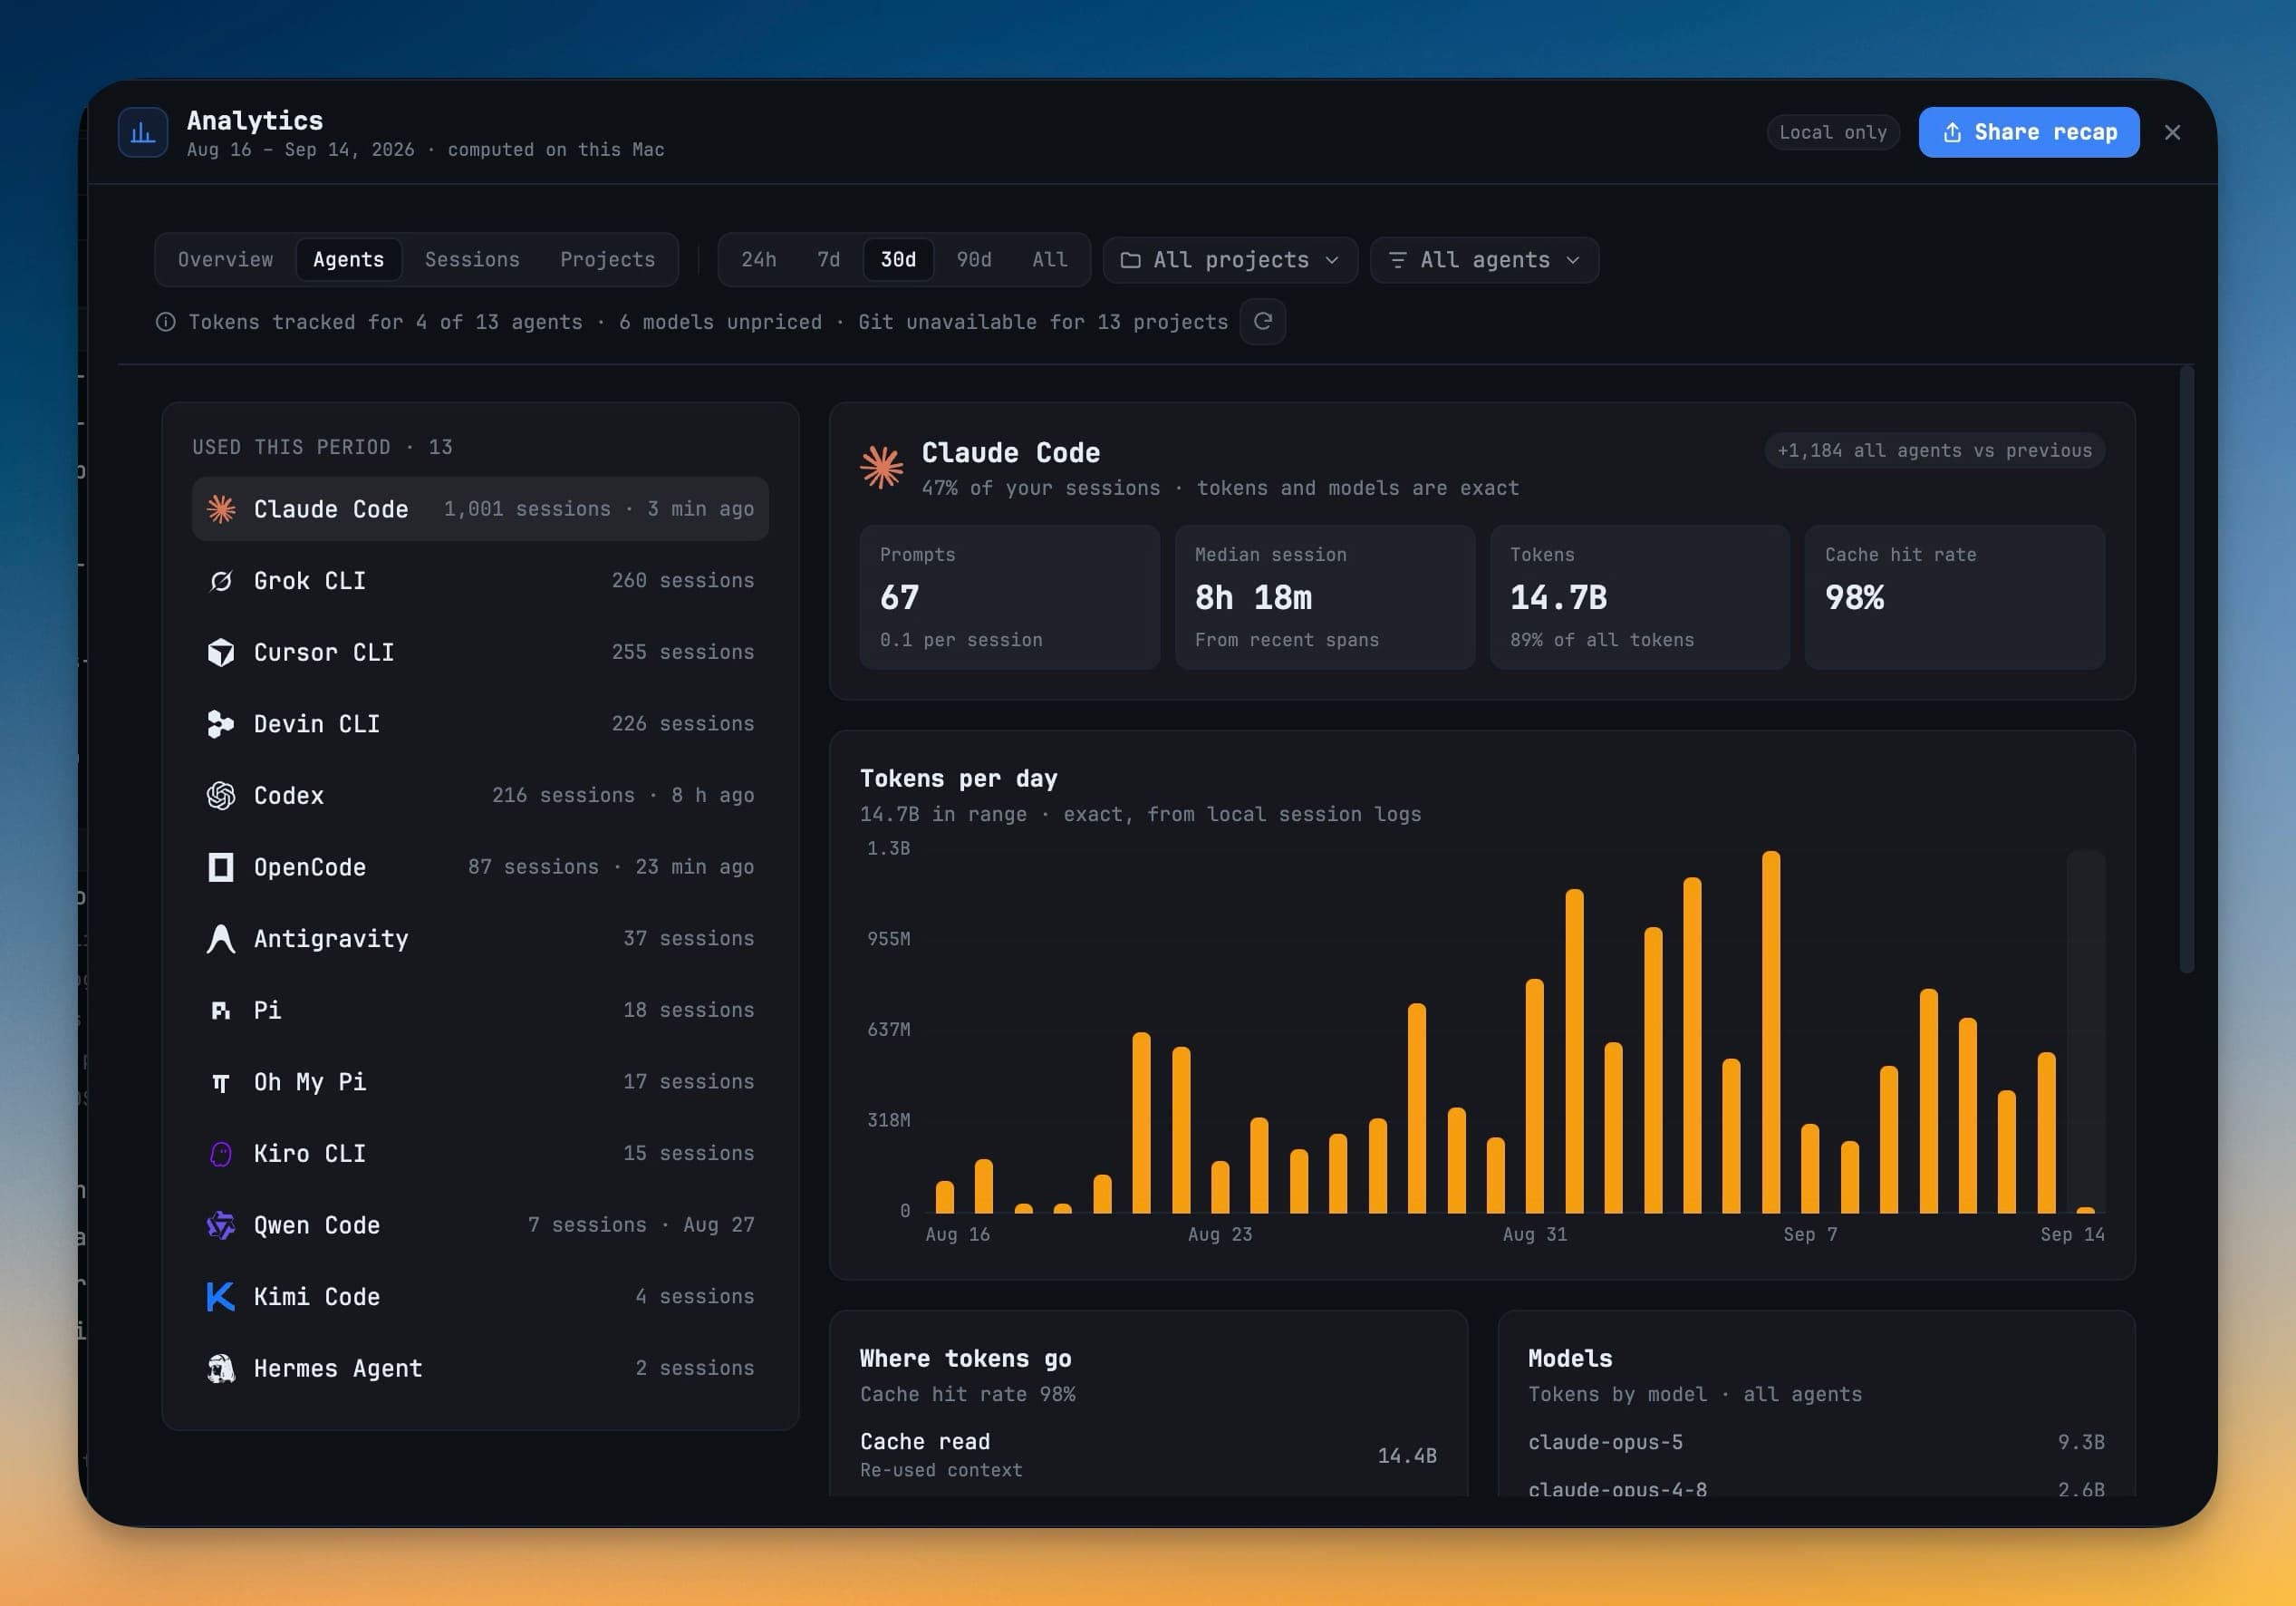Go to the Projects tab
2296x1606 pixels.
tap(607, 260)
